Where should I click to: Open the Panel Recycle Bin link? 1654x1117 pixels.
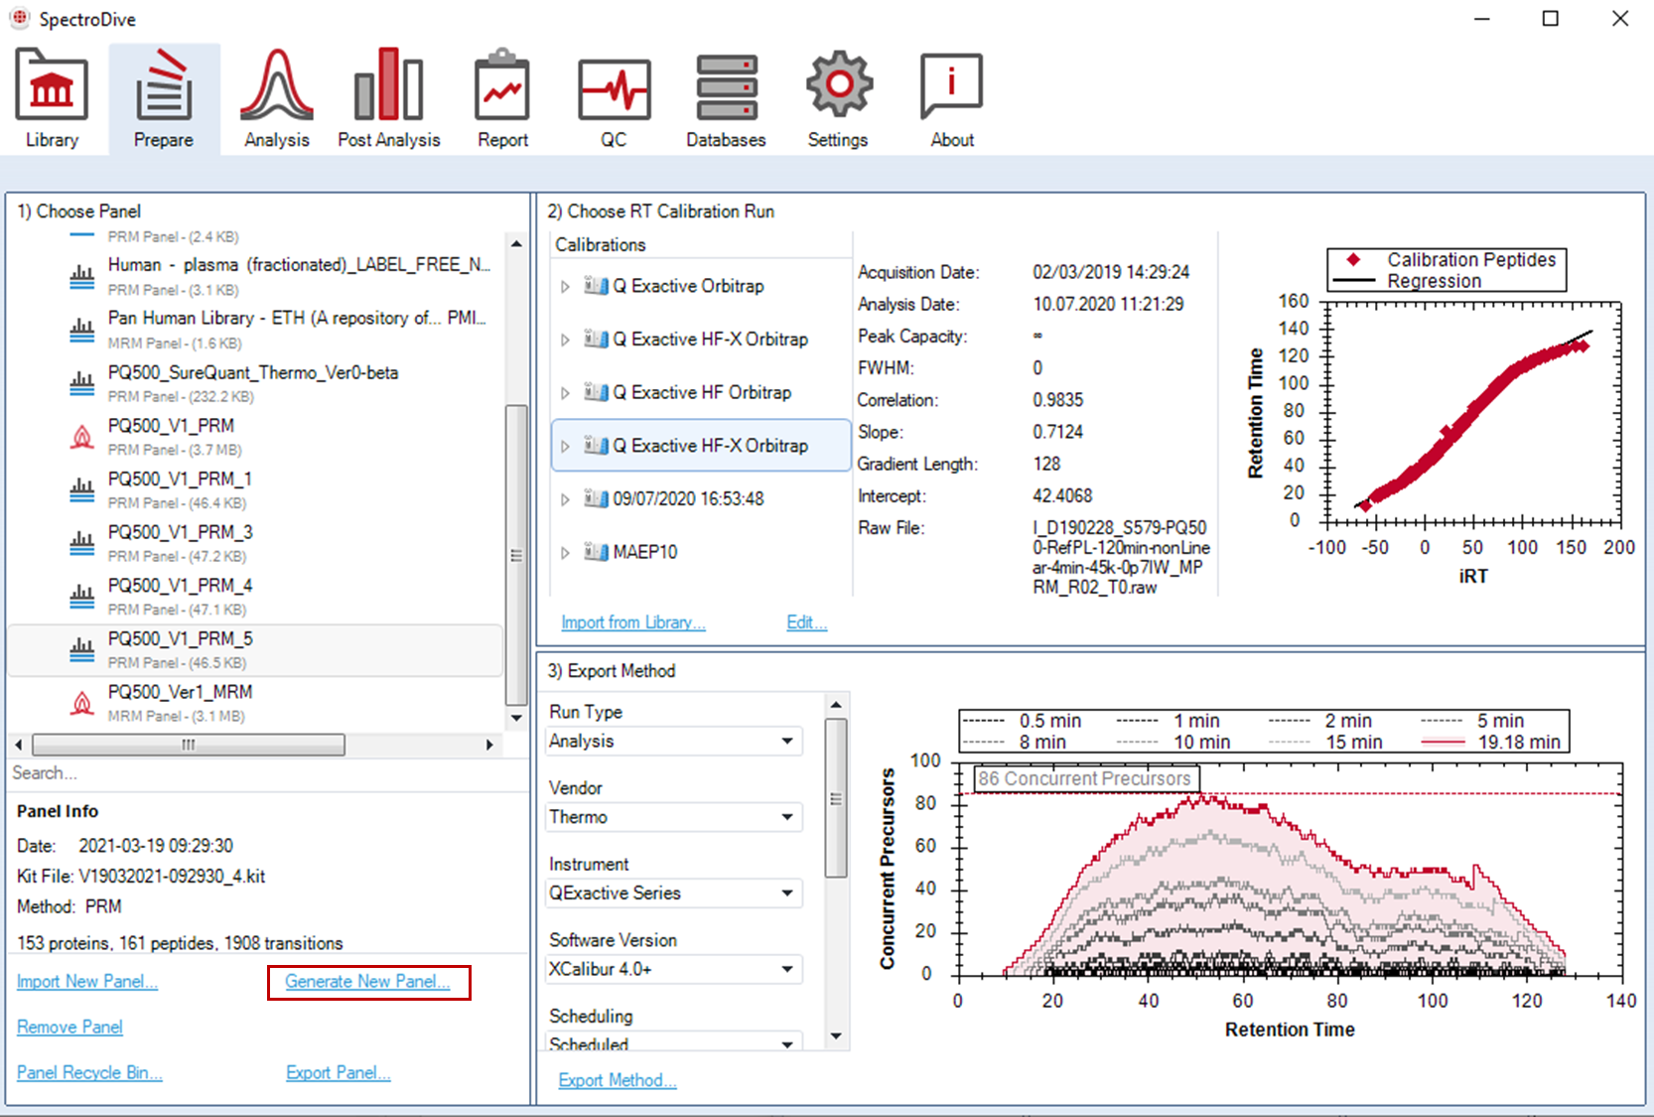(x=89, y=1072)
